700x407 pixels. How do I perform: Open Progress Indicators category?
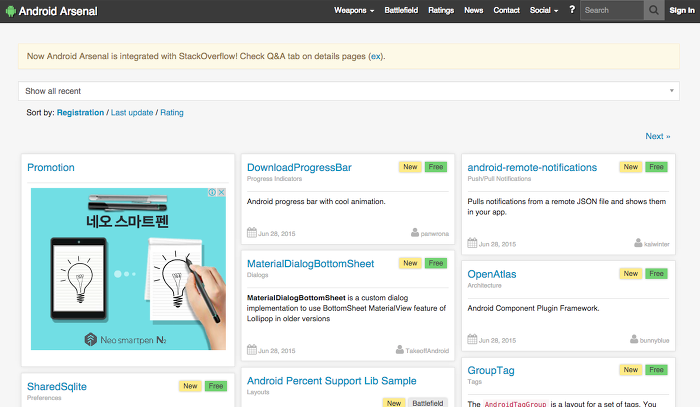[x=275, y=179]
